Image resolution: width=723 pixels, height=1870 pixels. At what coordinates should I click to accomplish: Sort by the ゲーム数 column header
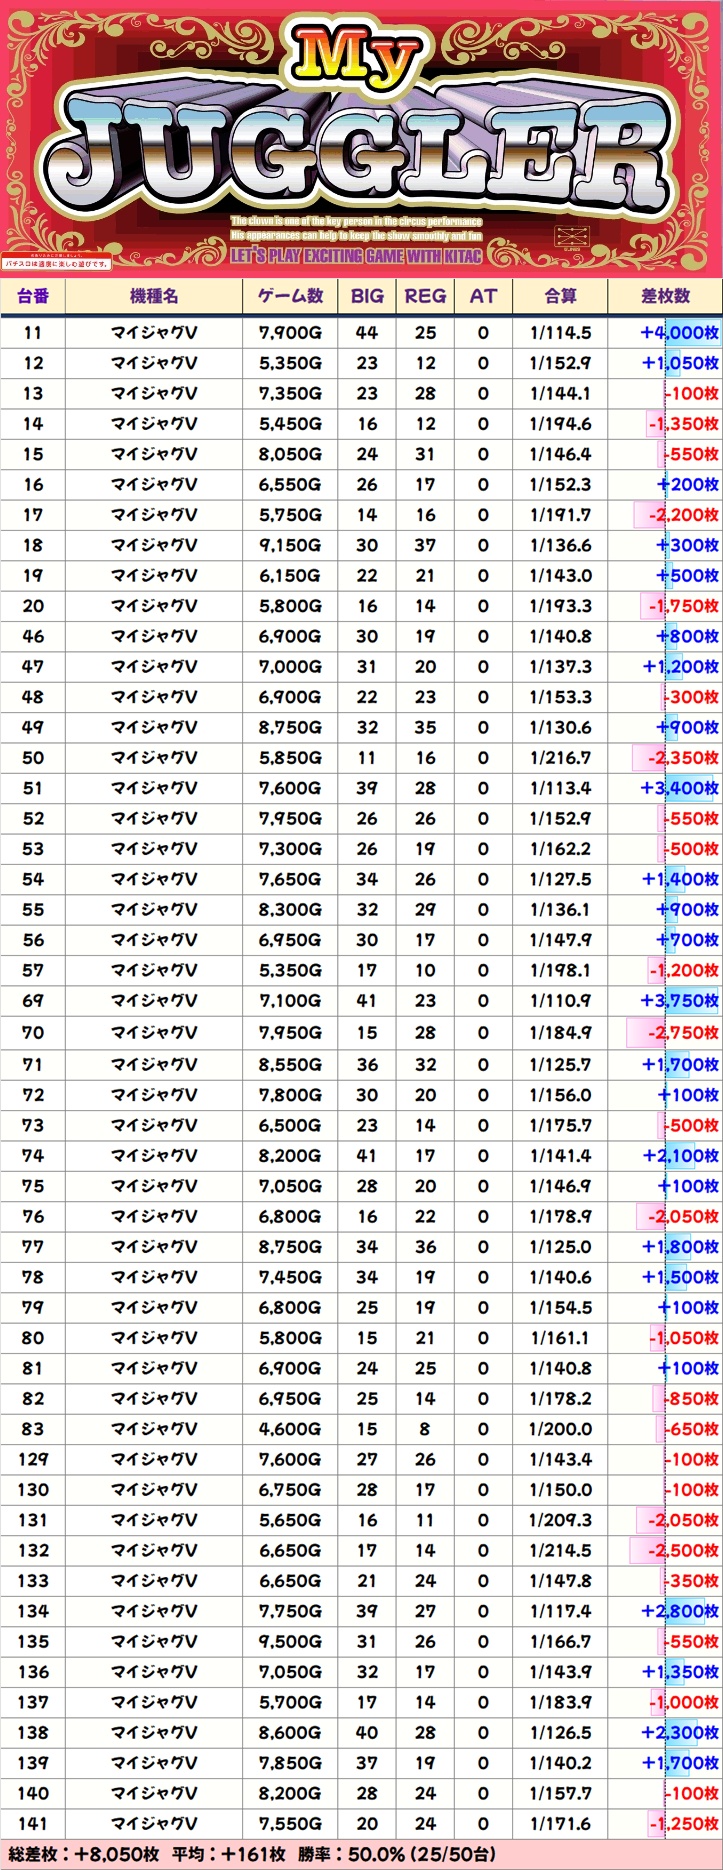290,296
